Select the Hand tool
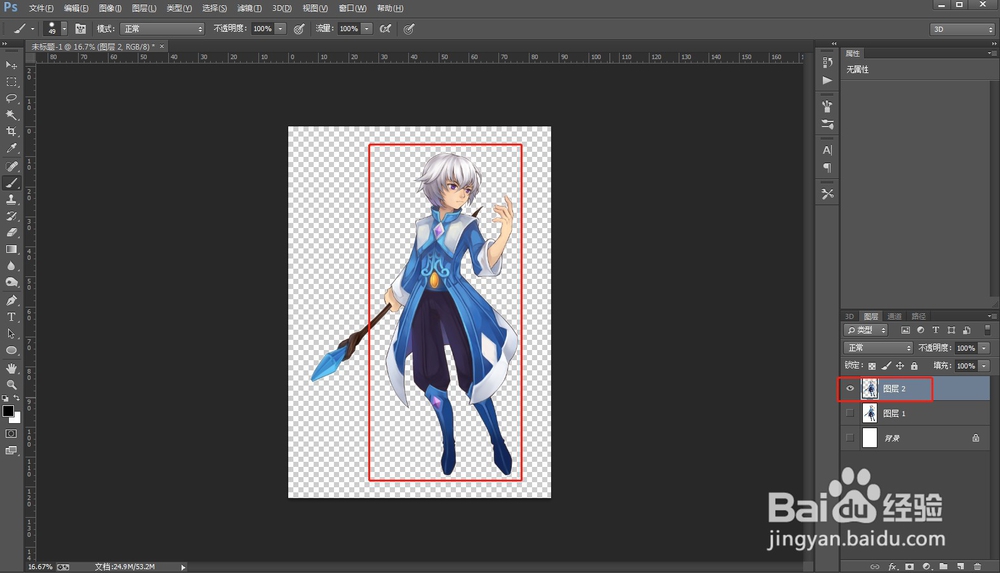1000x573 pixels. [x=11, y=368]
